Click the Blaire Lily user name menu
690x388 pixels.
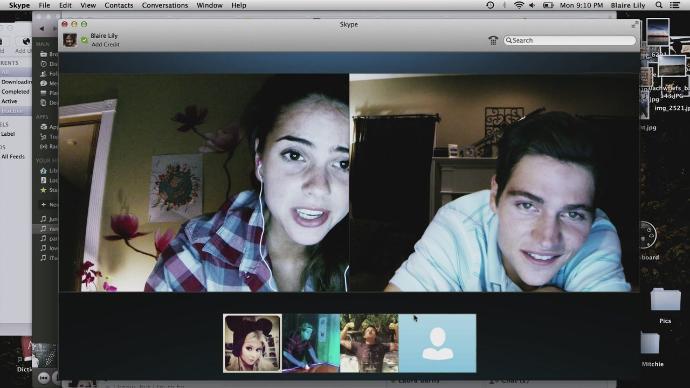coord(628,5)
